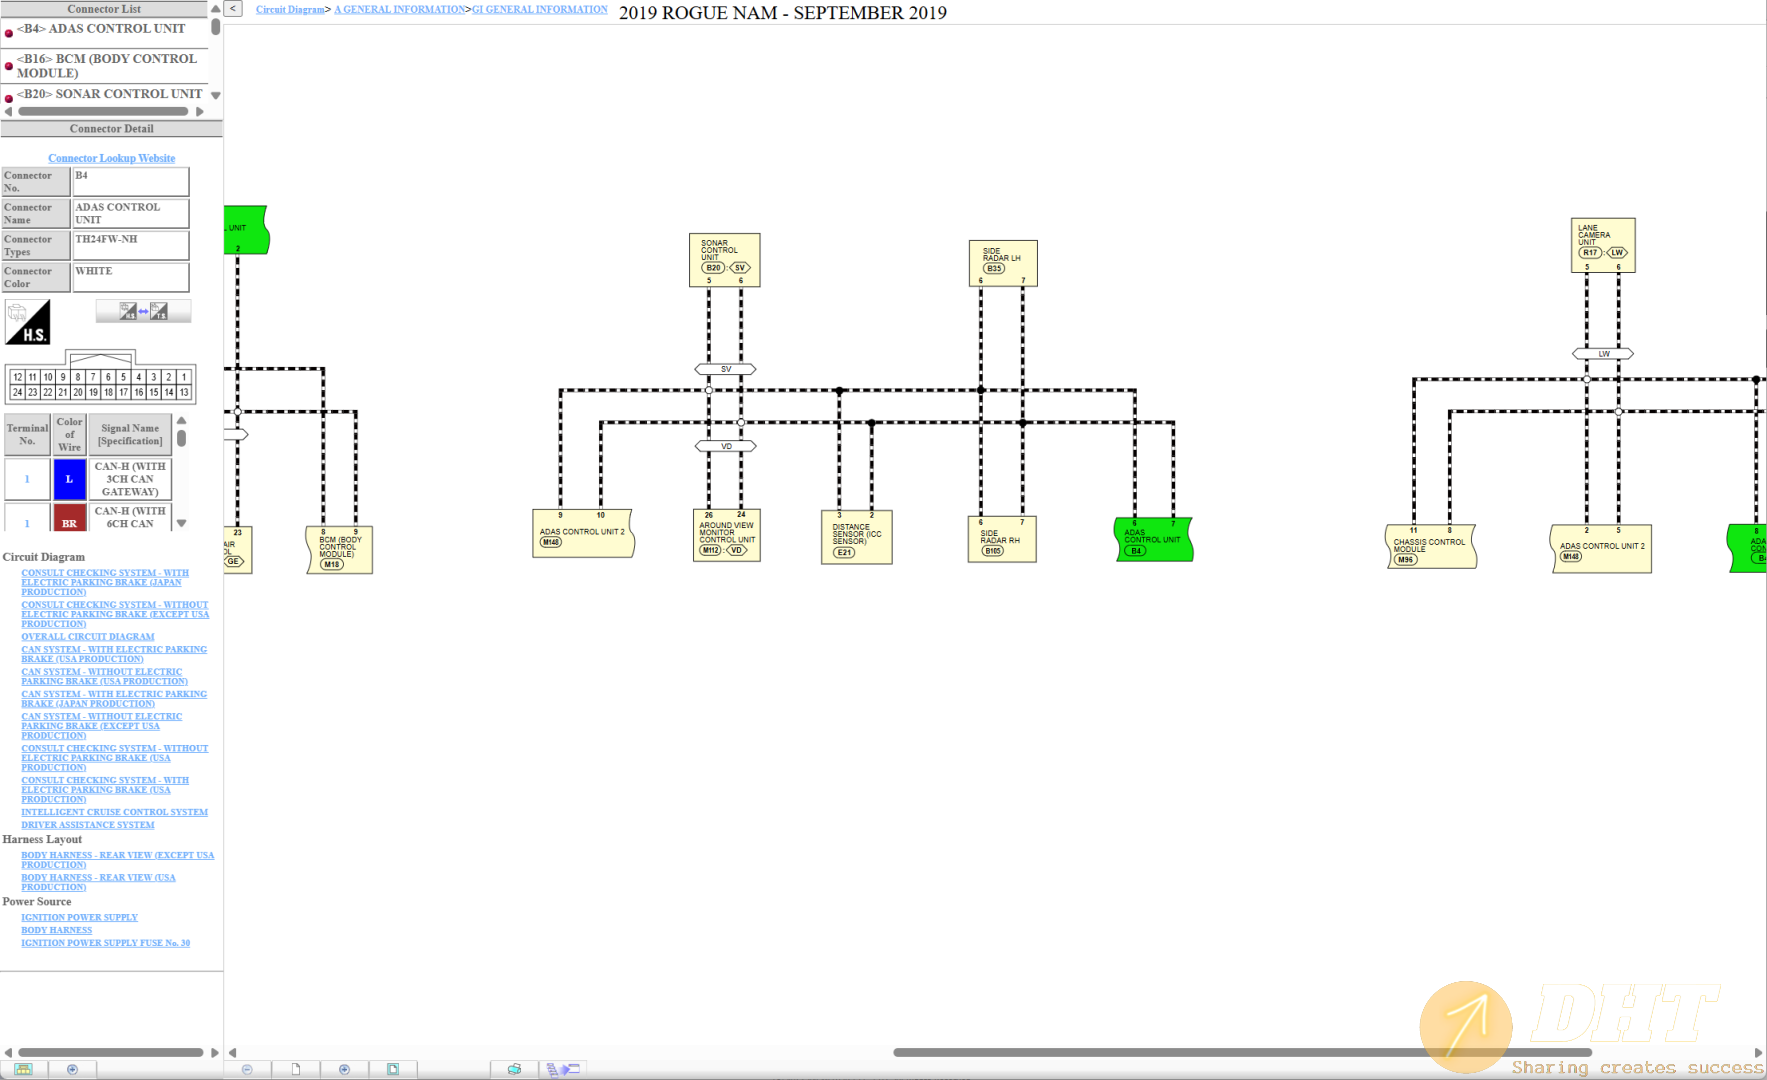The width and height of the screenshot is (1767, 1080).
Task: Click the yellow-green diagram icon at bottom left
Action: point(23,1069)
